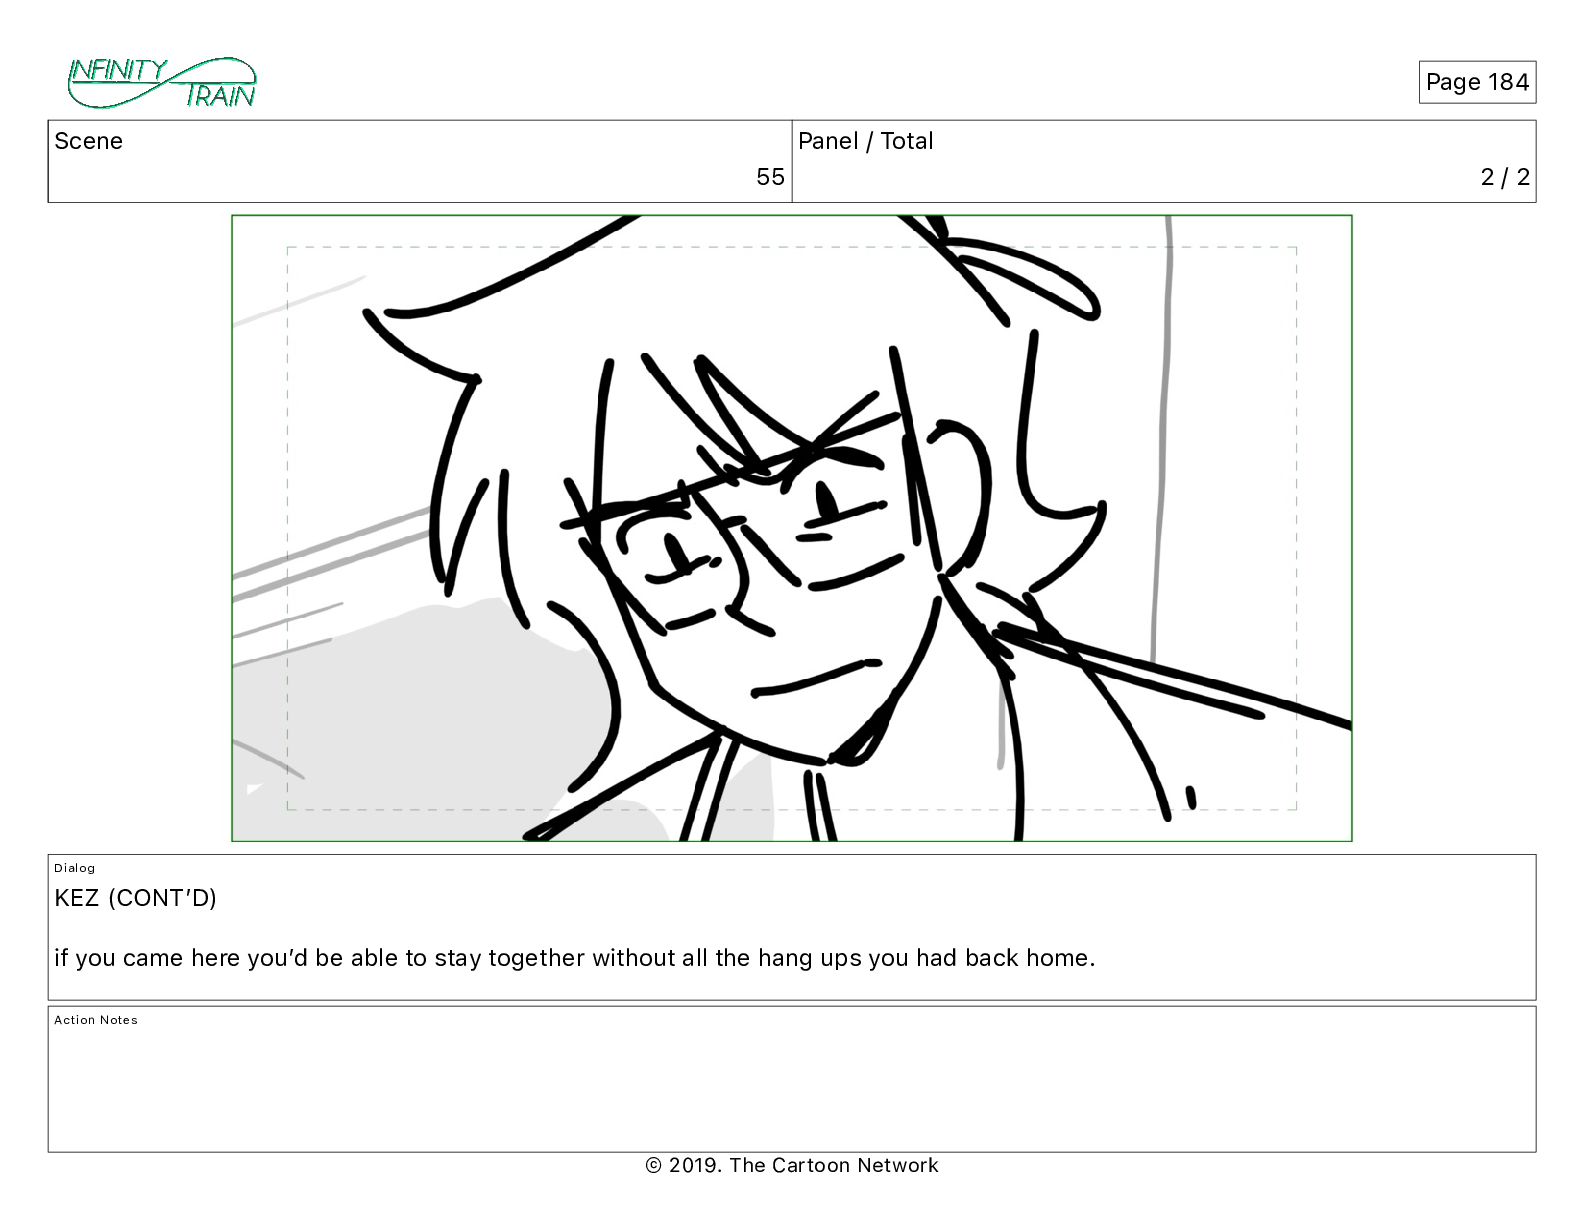1584x1224 pixels.
Task: Click the Action Notes label
Action: tap(96, 1020)
